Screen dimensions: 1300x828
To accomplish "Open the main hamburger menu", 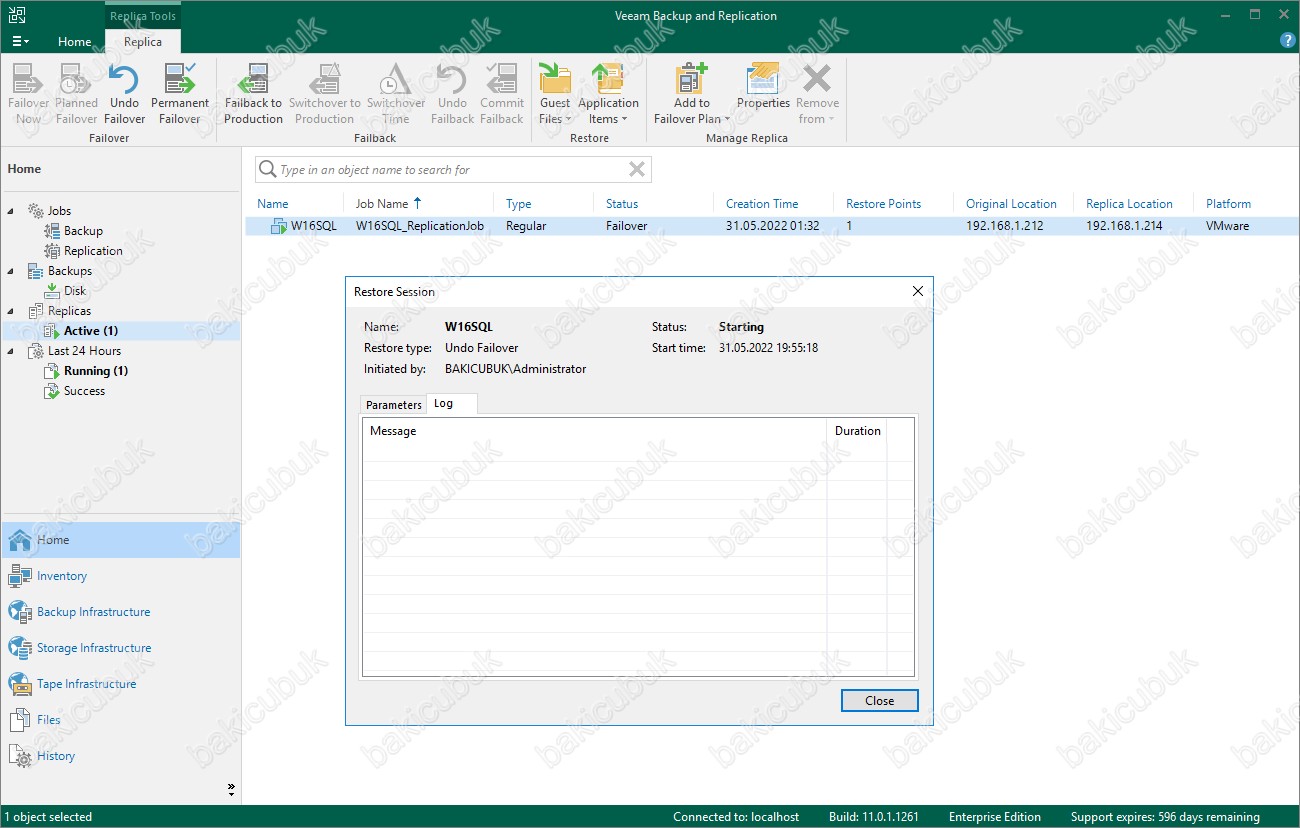I will pyautogui.click(x=20, y=41).
